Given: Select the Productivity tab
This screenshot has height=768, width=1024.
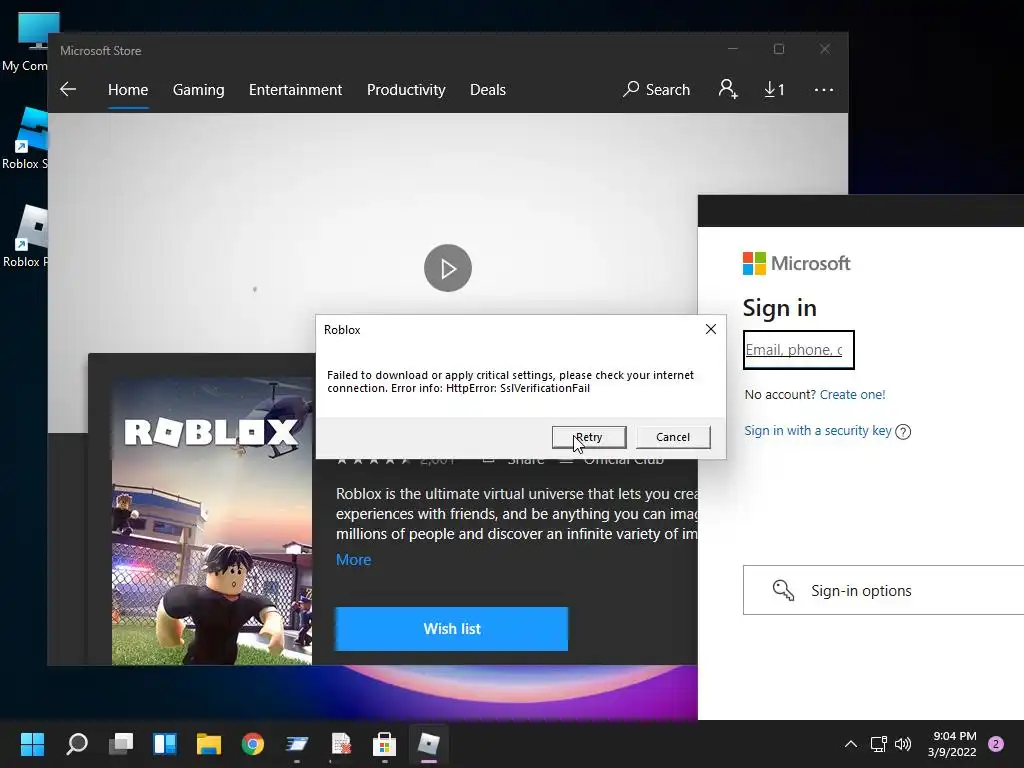Looking at the screenshot, I should (406, 89).
